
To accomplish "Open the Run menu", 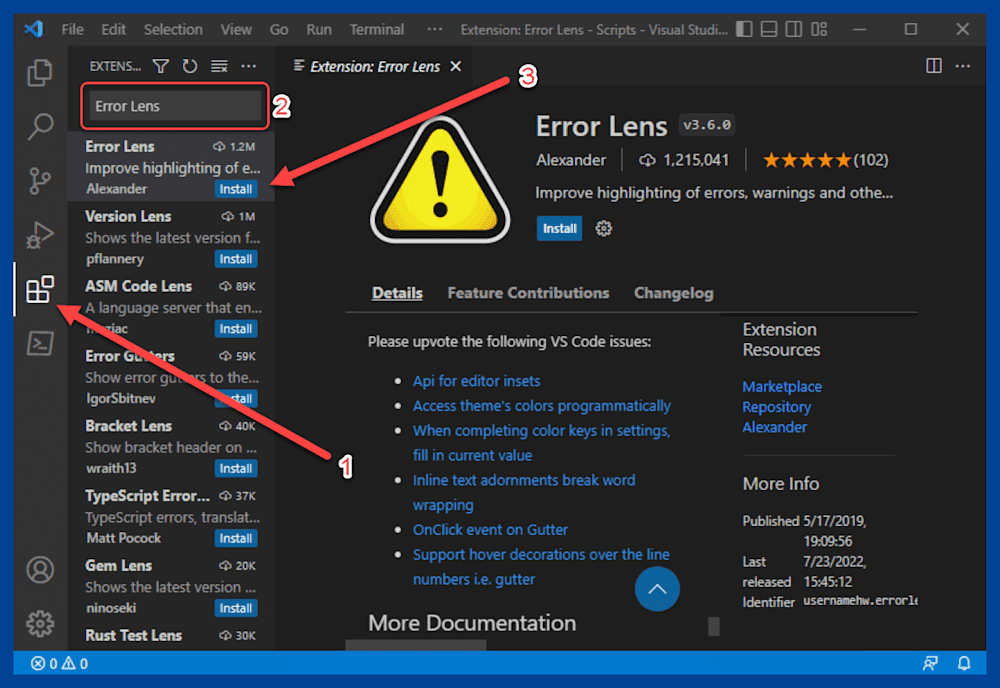I will tap(319, 29).
